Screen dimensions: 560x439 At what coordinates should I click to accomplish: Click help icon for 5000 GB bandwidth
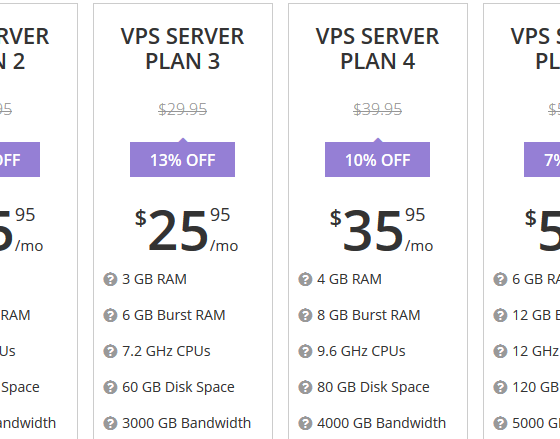click(x=500, y=423)
